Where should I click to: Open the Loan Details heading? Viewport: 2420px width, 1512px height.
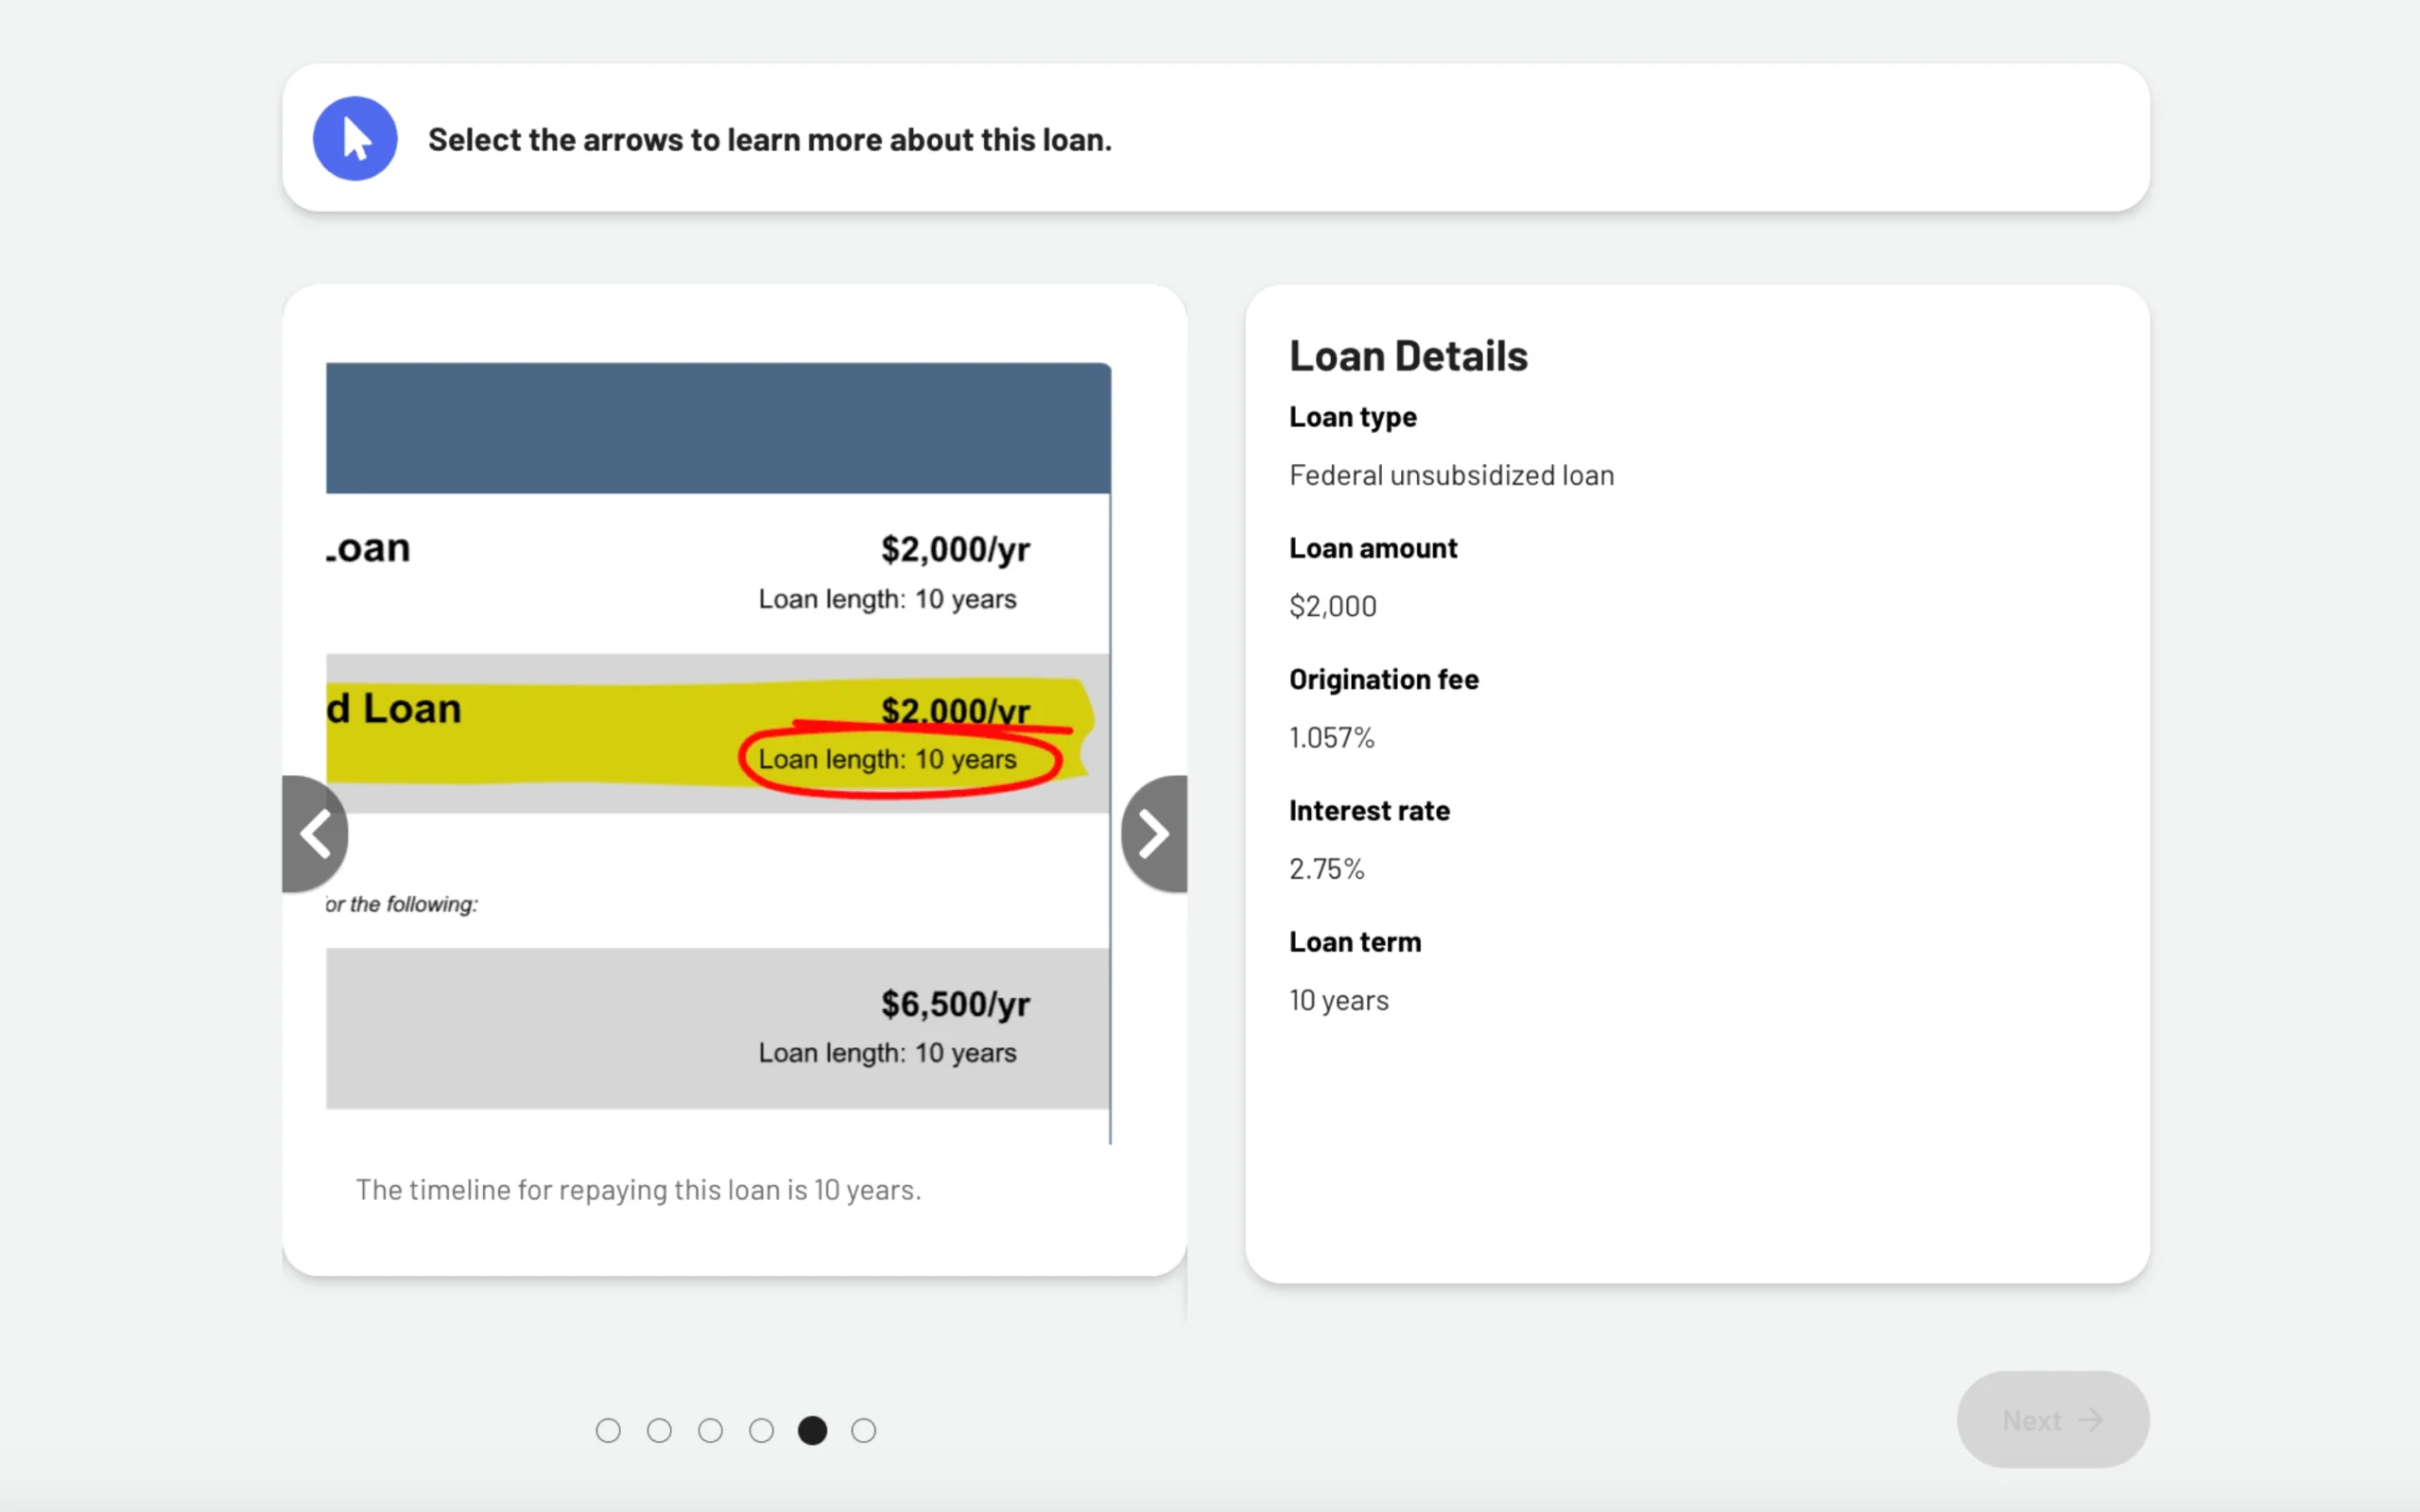pos(1408,354)
